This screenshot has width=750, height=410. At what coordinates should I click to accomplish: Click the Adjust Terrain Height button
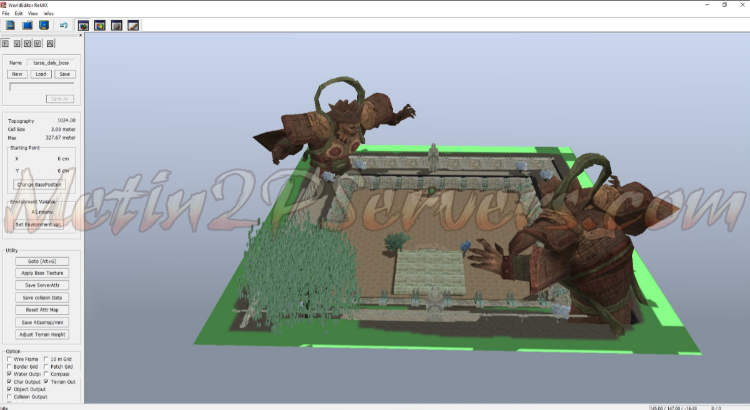[42, 334]
